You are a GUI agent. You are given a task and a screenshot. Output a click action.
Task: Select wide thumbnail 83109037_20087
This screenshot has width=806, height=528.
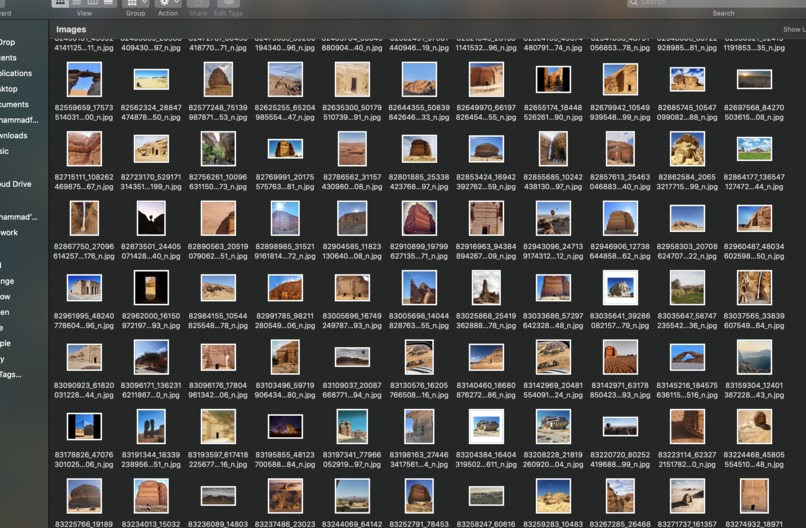(352, 357)
